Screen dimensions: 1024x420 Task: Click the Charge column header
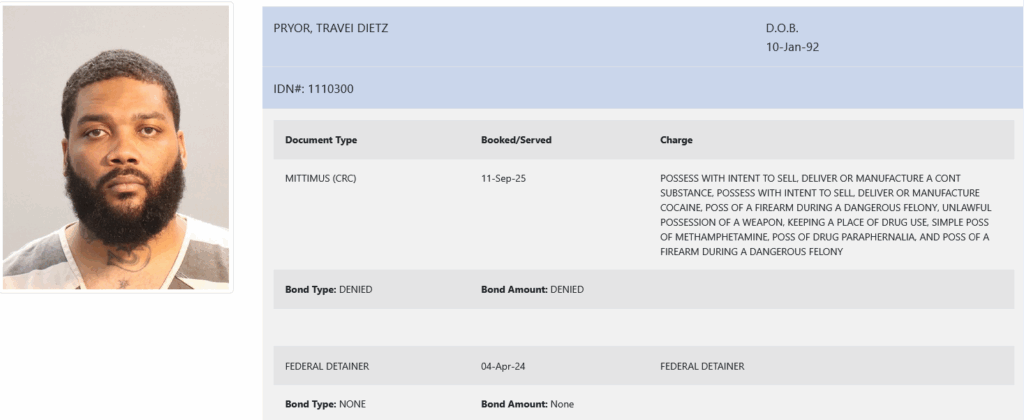point(677,140)
